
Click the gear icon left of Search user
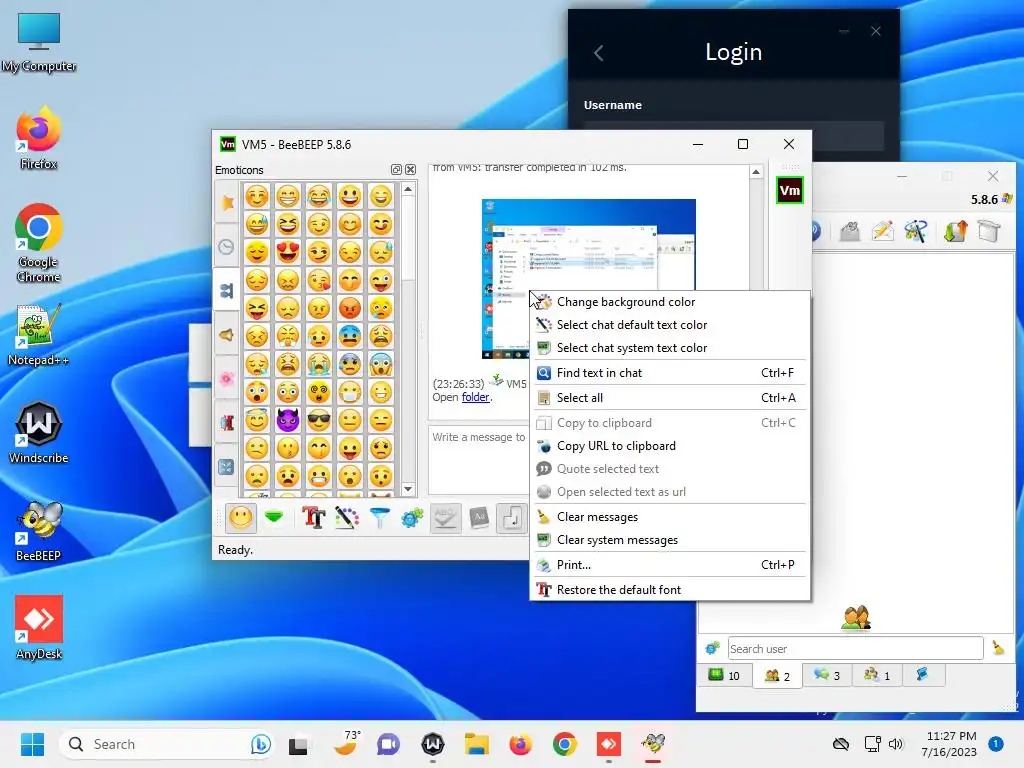[712, 648]
